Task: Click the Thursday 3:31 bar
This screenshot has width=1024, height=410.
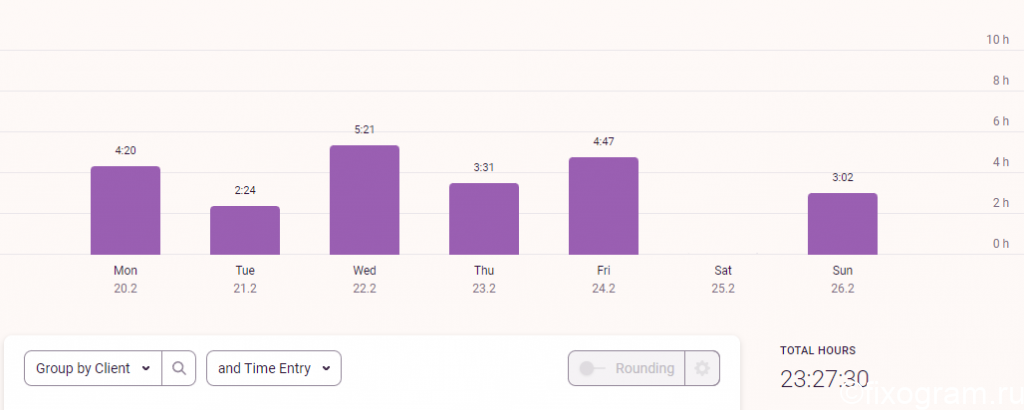Action: pyautogui.click(x=484, y=219)
